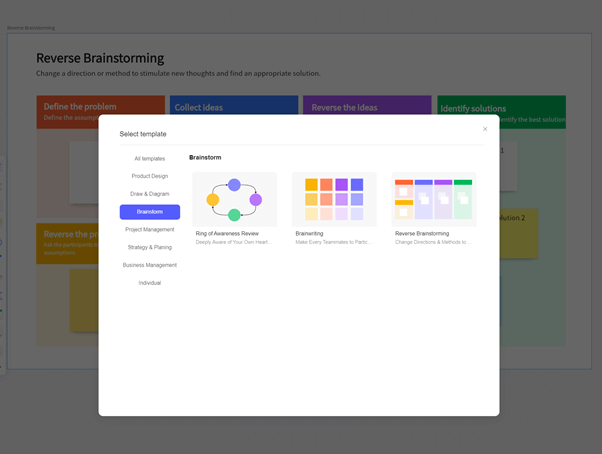Viewport: 602px width, 454px height.
Task: Click the Select template dialog title
Action: [x=143, y=134]
